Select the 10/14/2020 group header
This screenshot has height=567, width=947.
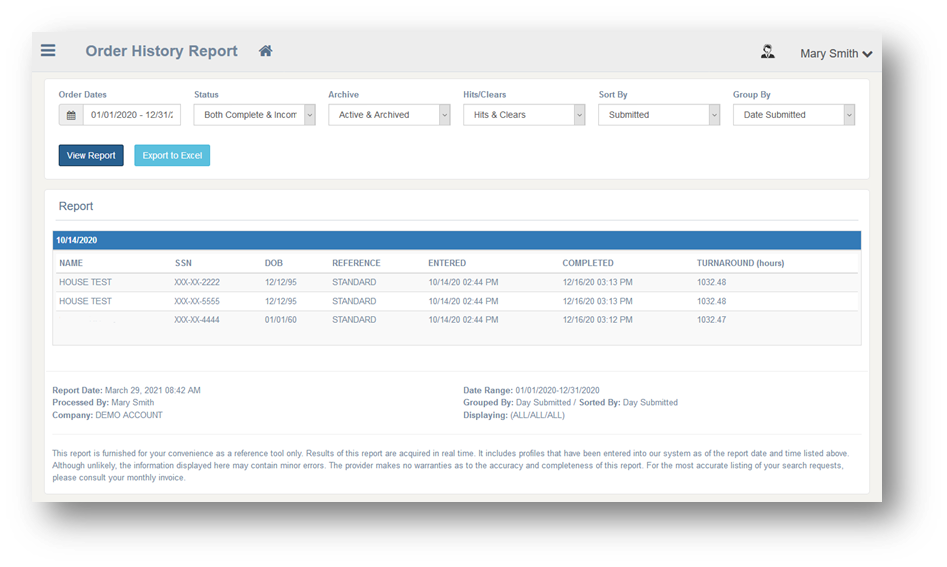pyautogui.click(x=457, y=240)
